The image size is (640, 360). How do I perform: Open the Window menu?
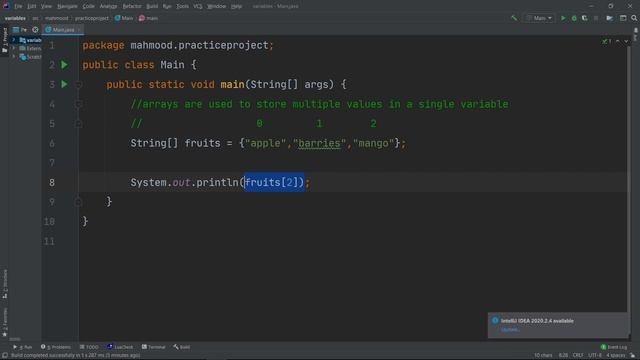click(x=216, y=6)
